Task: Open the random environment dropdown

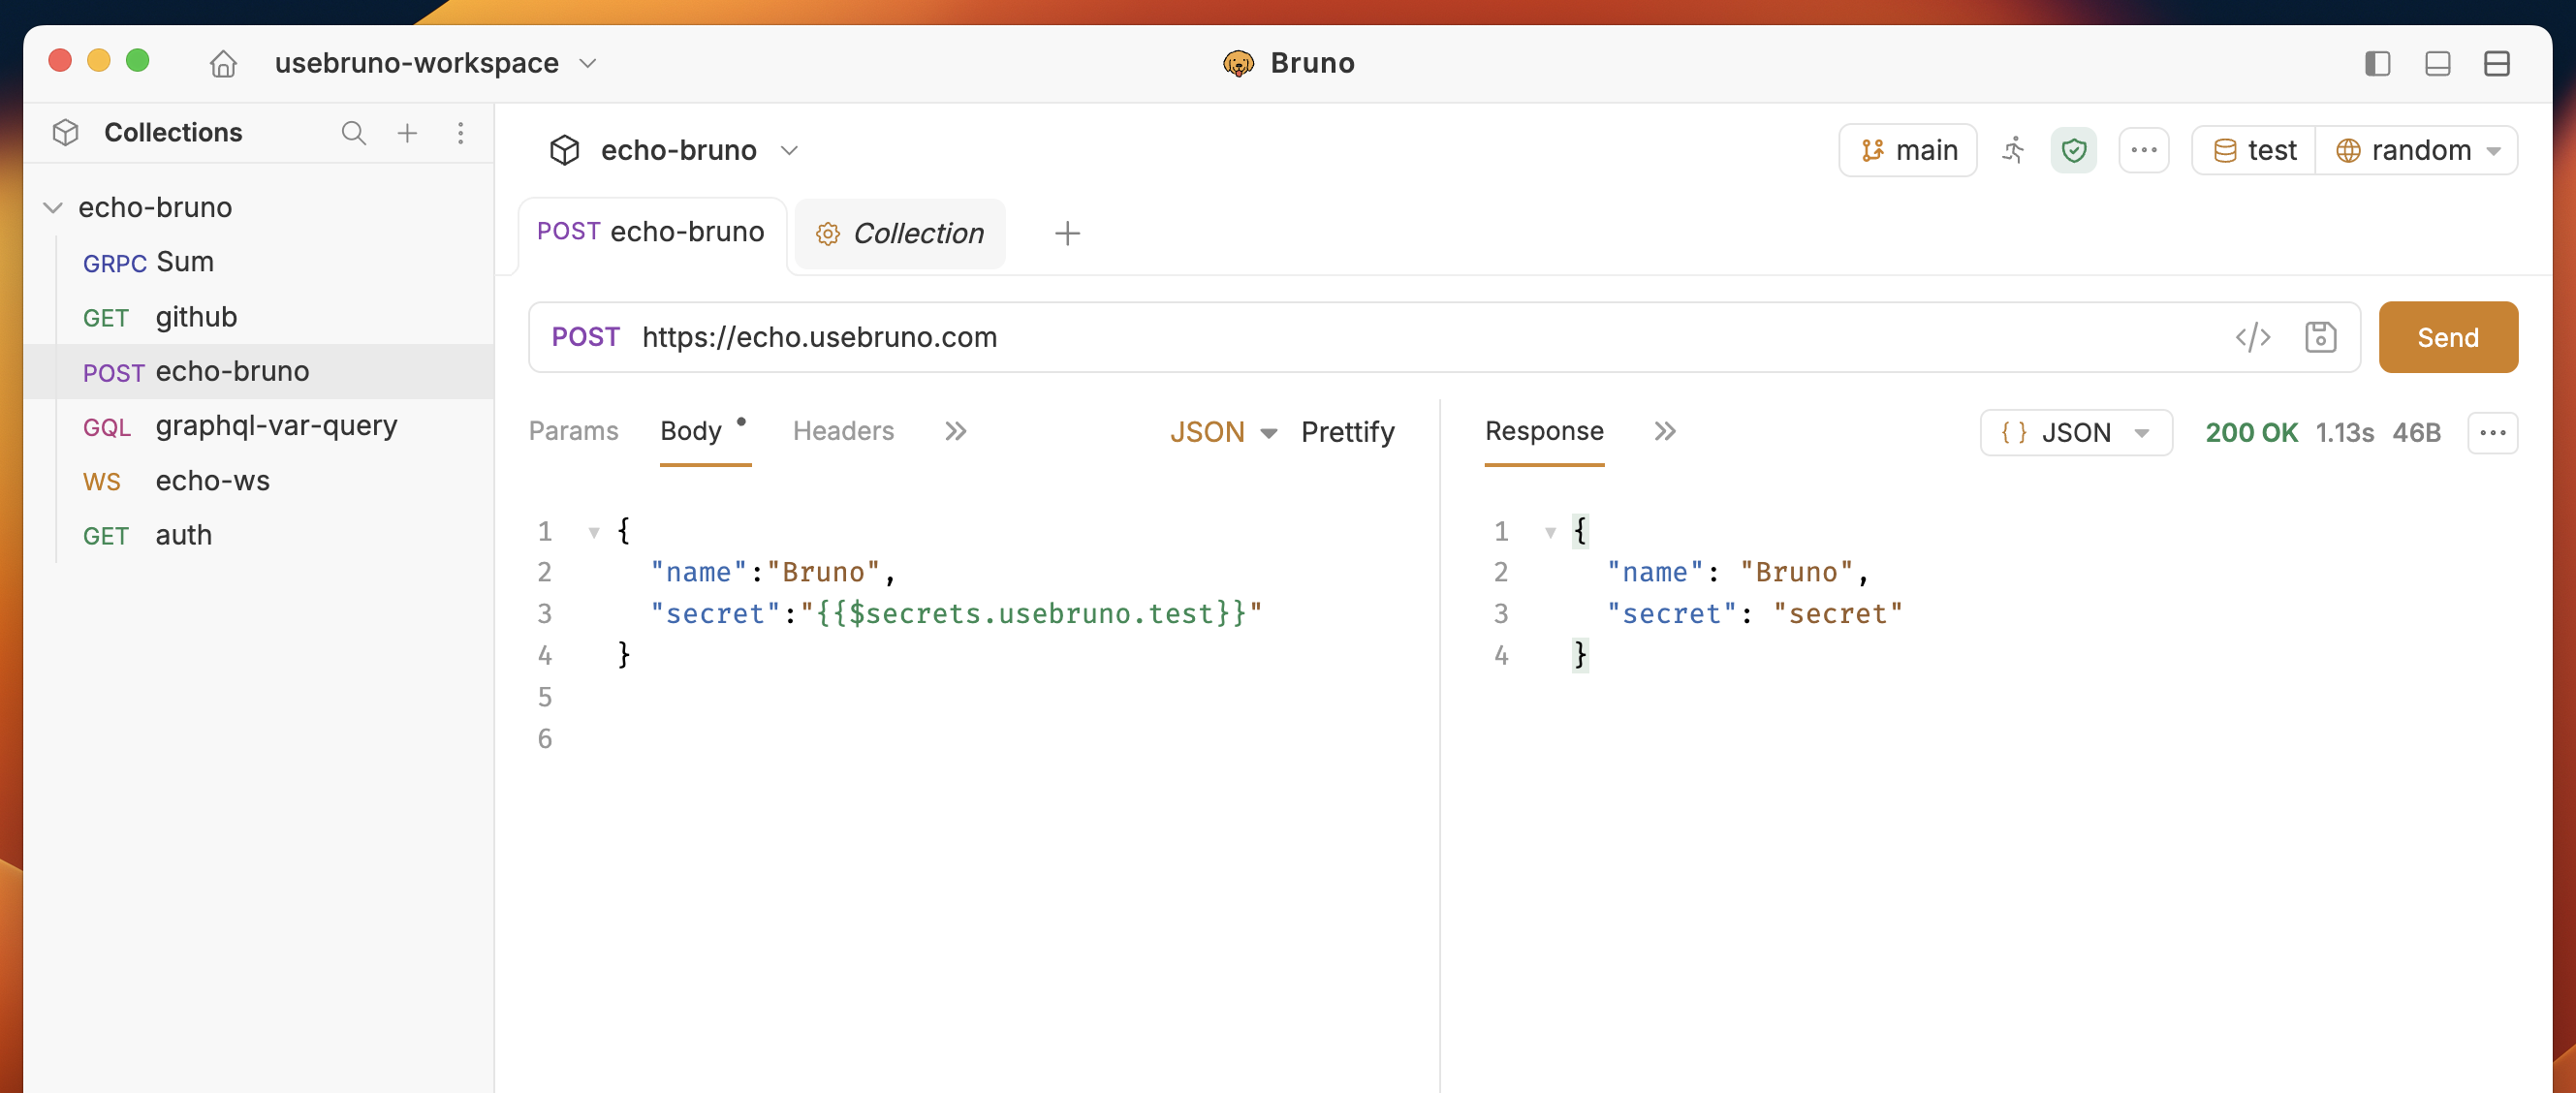Action: pos(2416,150)
